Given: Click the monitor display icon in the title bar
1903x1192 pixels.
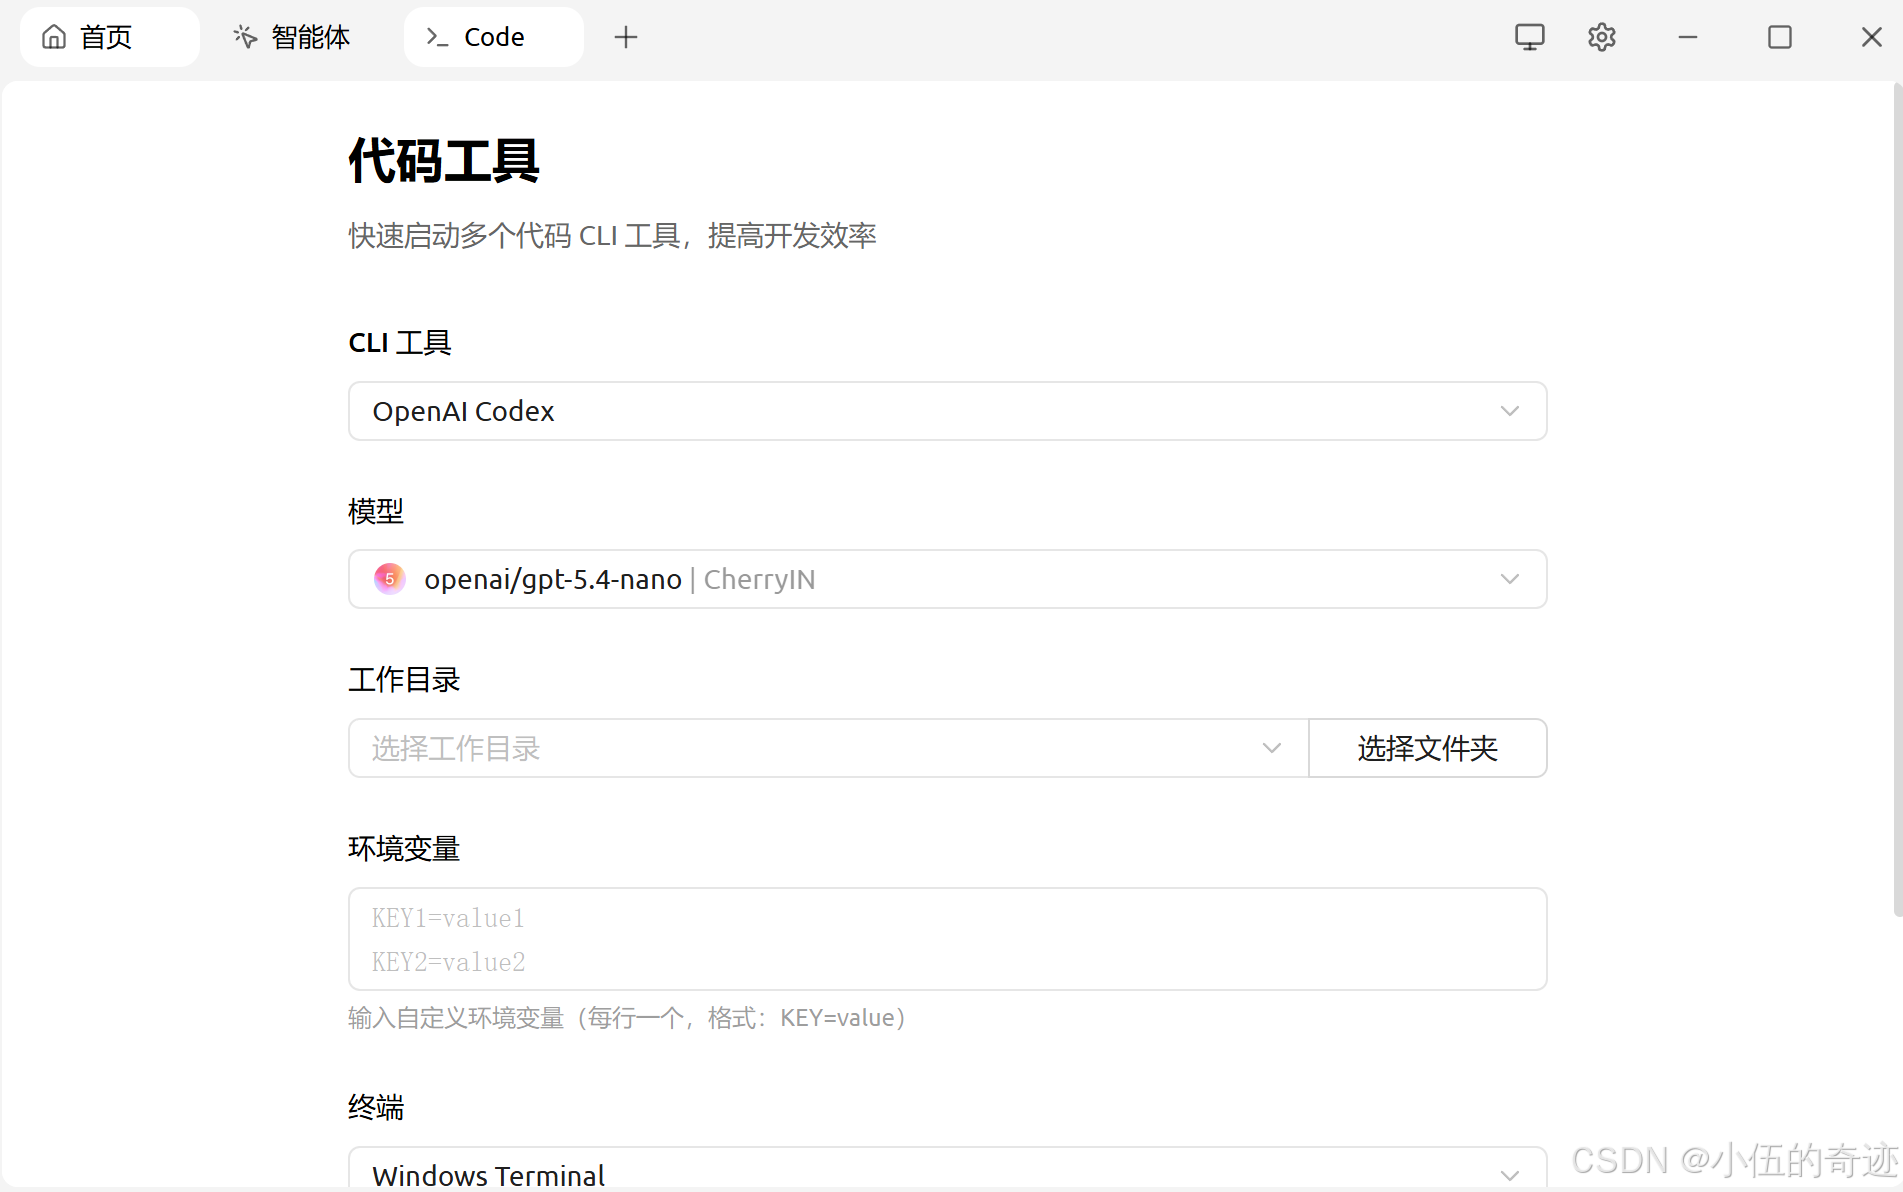Looking at the screenshot, I should coord(1529,37).
